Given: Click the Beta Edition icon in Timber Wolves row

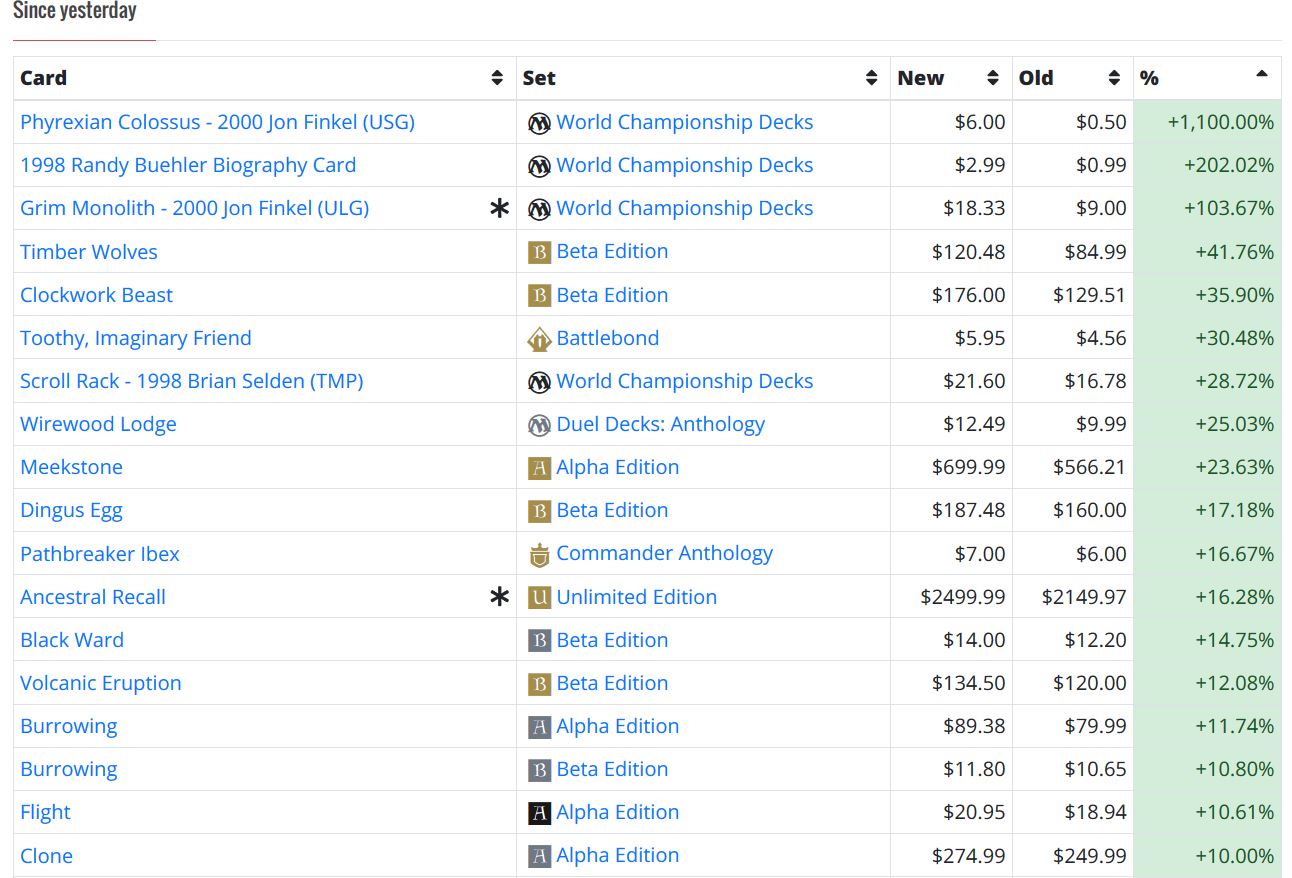Looking at the screenshot, I should 539,252.
